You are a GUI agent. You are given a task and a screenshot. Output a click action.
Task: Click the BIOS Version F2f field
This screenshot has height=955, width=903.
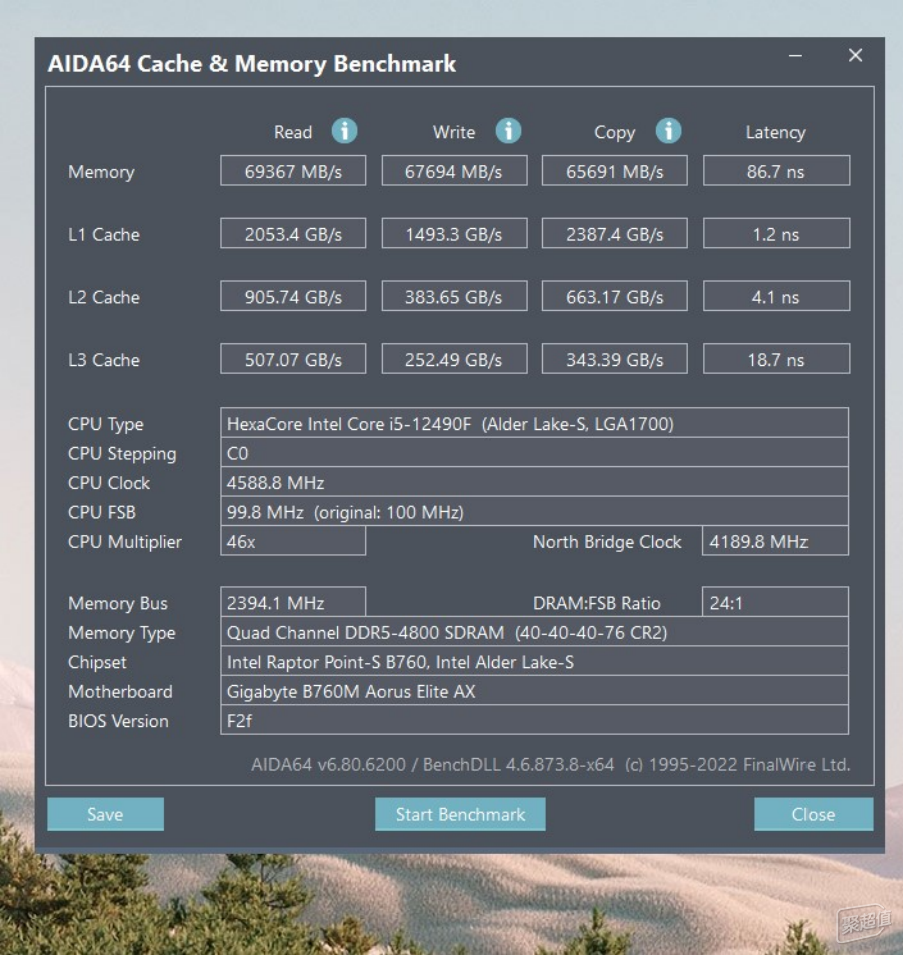pyautogui.click(x=534, y=720)
